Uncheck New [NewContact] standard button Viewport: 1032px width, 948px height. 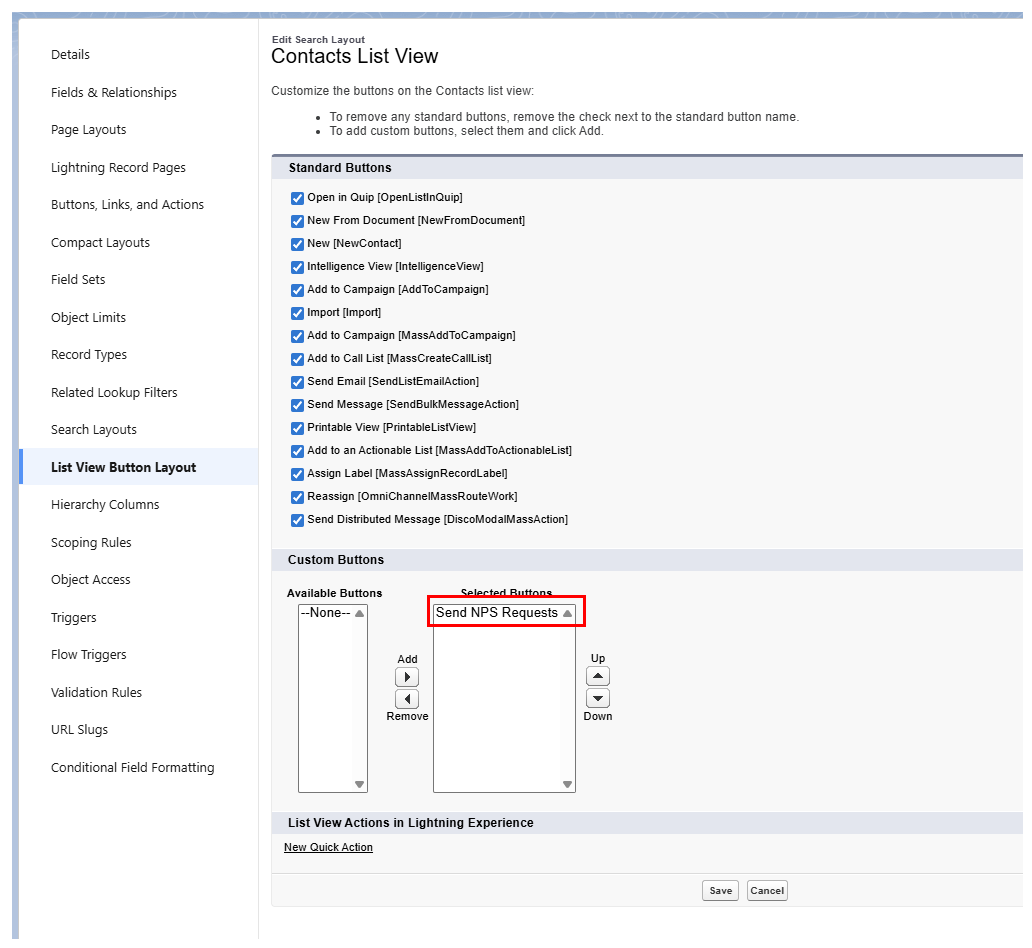click(297, 243)
